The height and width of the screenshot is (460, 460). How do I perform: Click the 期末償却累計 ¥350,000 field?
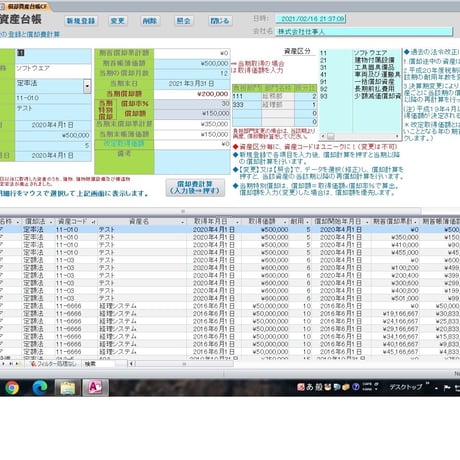pyautogui.click(x=192, y=124)
